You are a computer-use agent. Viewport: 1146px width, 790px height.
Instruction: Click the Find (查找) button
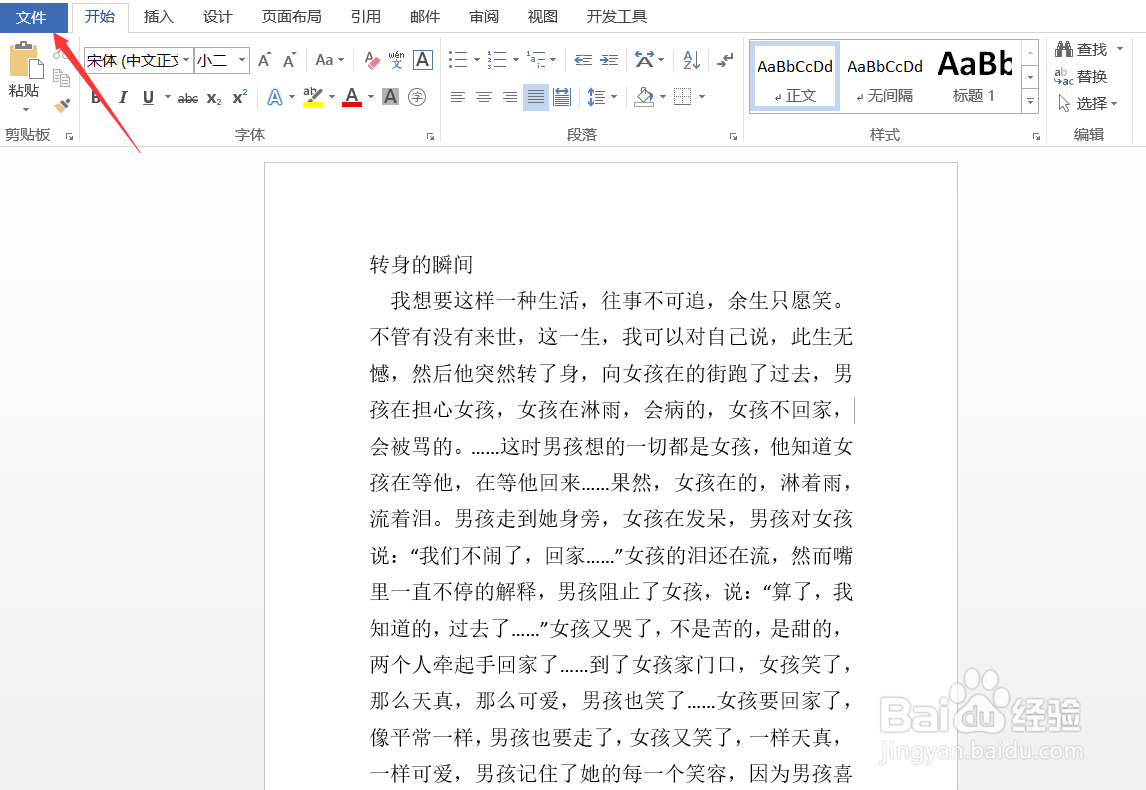pos(1082,49)
